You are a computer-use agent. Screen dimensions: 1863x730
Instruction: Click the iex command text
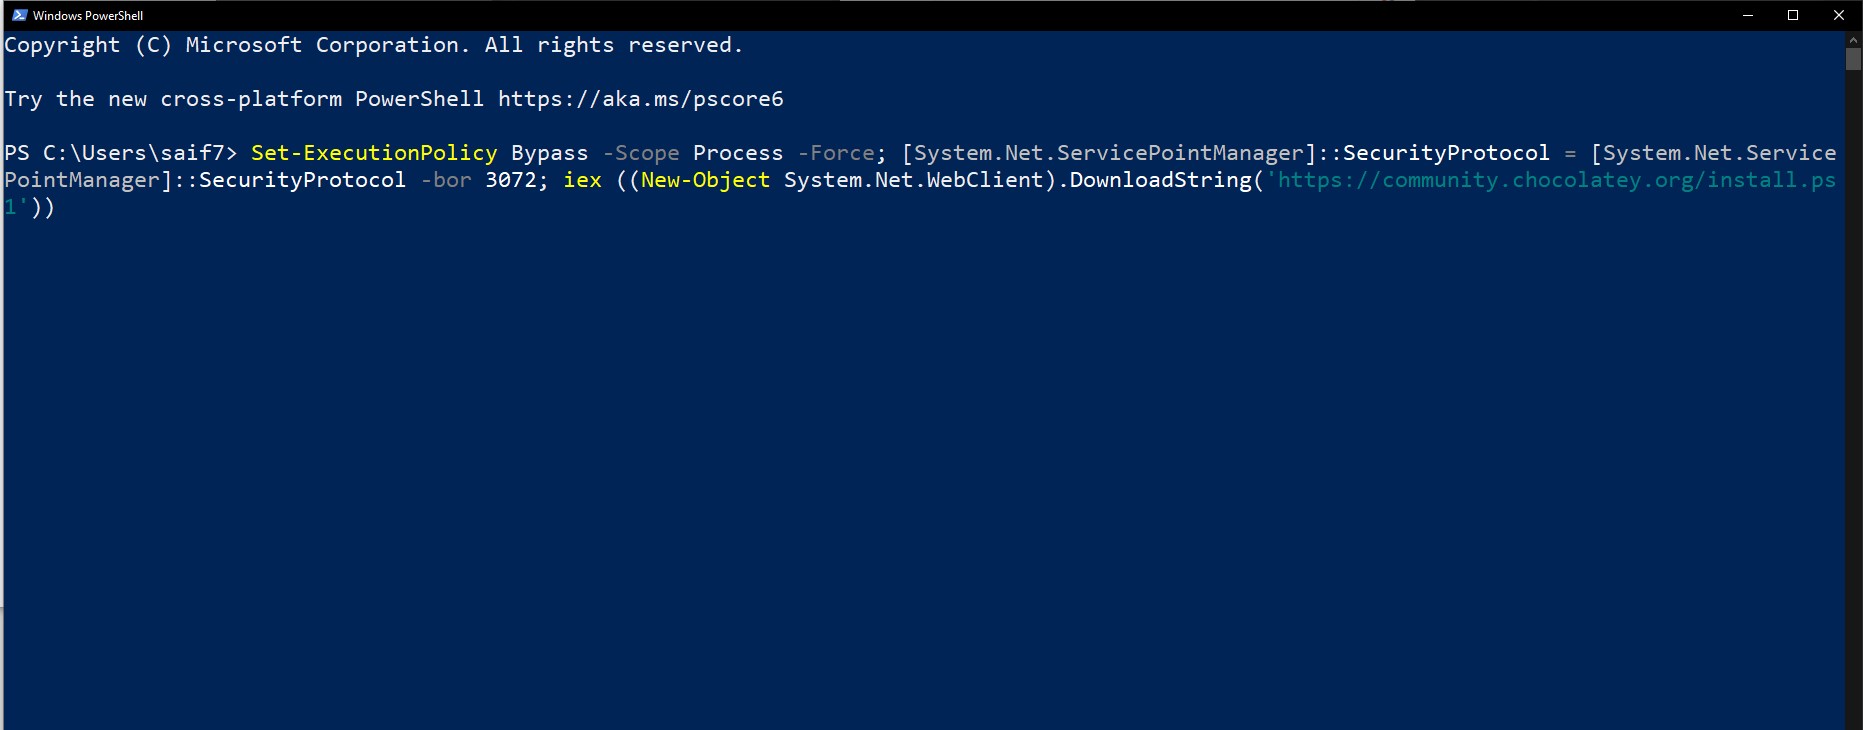pyautogui.click(x=582, y=180)
